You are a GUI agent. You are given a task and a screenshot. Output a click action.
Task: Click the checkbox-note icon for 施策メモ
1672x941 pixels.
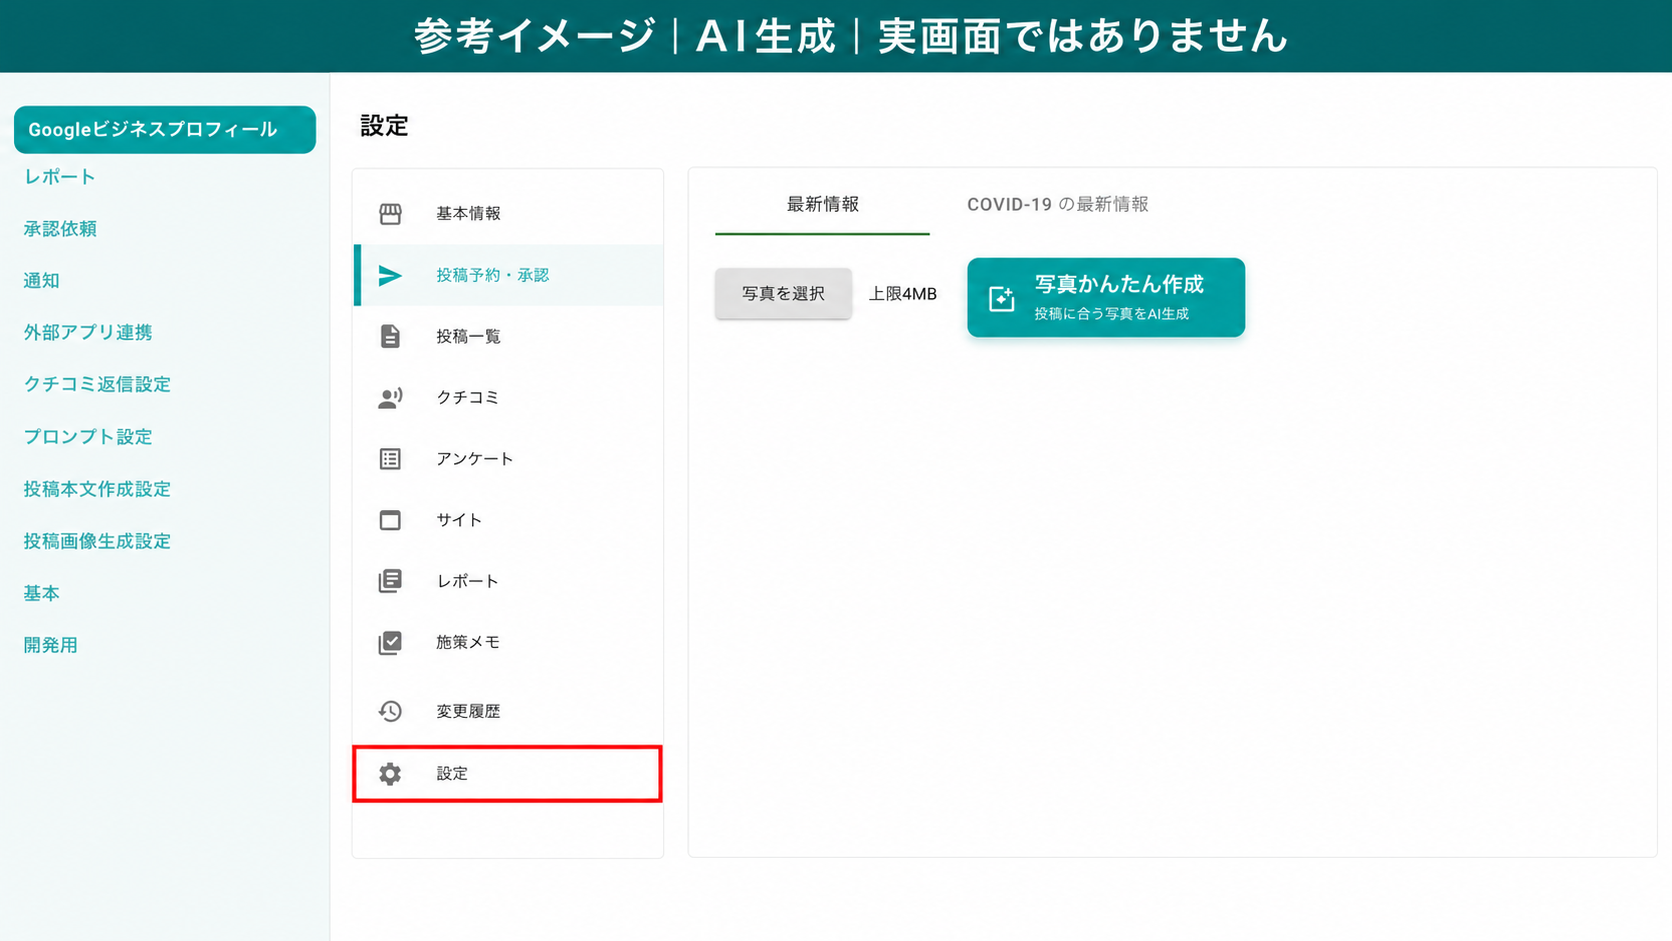(x=390, y=643)
